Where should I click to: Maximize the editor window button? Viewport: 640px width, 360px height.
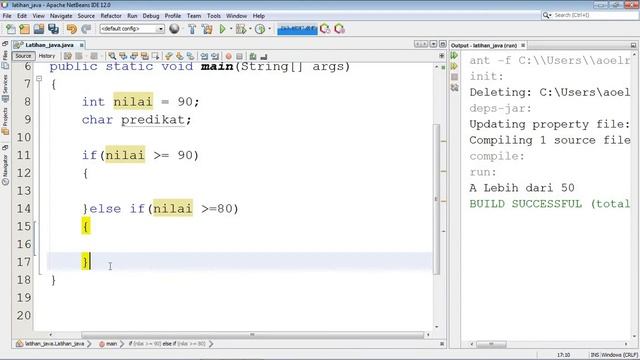coord(443,44)
